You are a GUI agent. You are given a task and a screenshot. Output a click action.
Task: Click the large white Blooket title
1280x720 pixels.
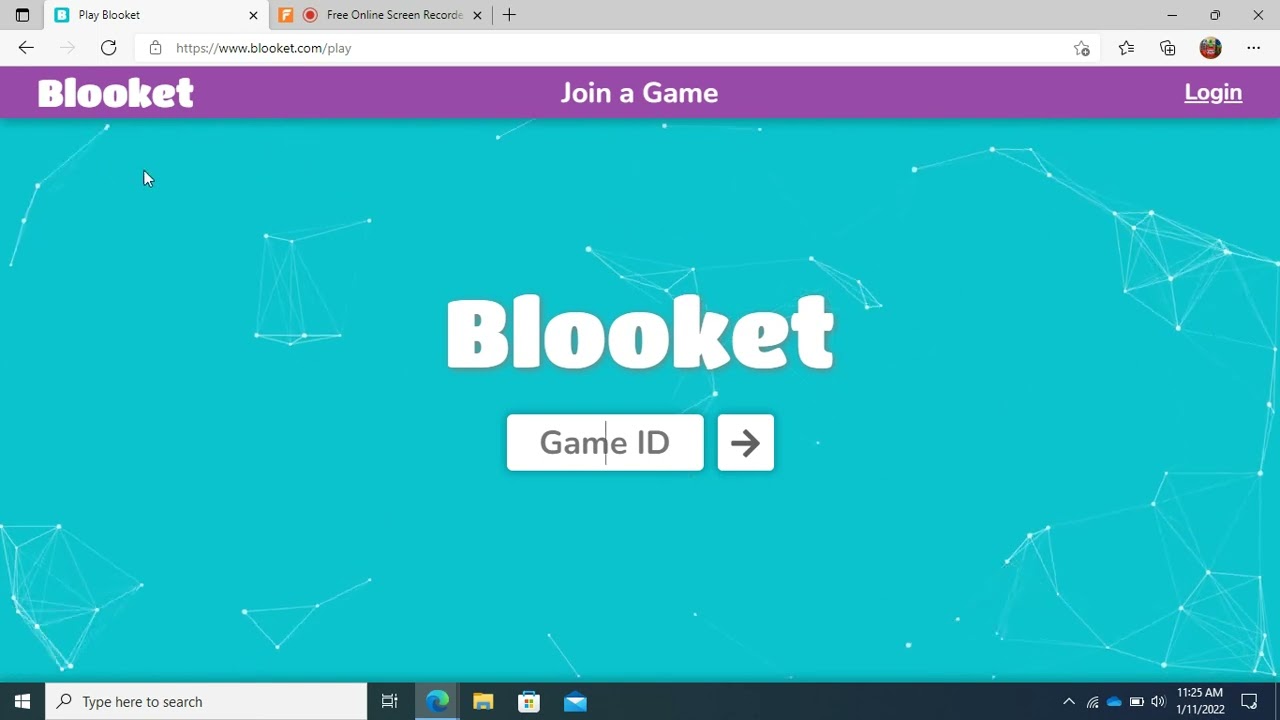(640, 333)
